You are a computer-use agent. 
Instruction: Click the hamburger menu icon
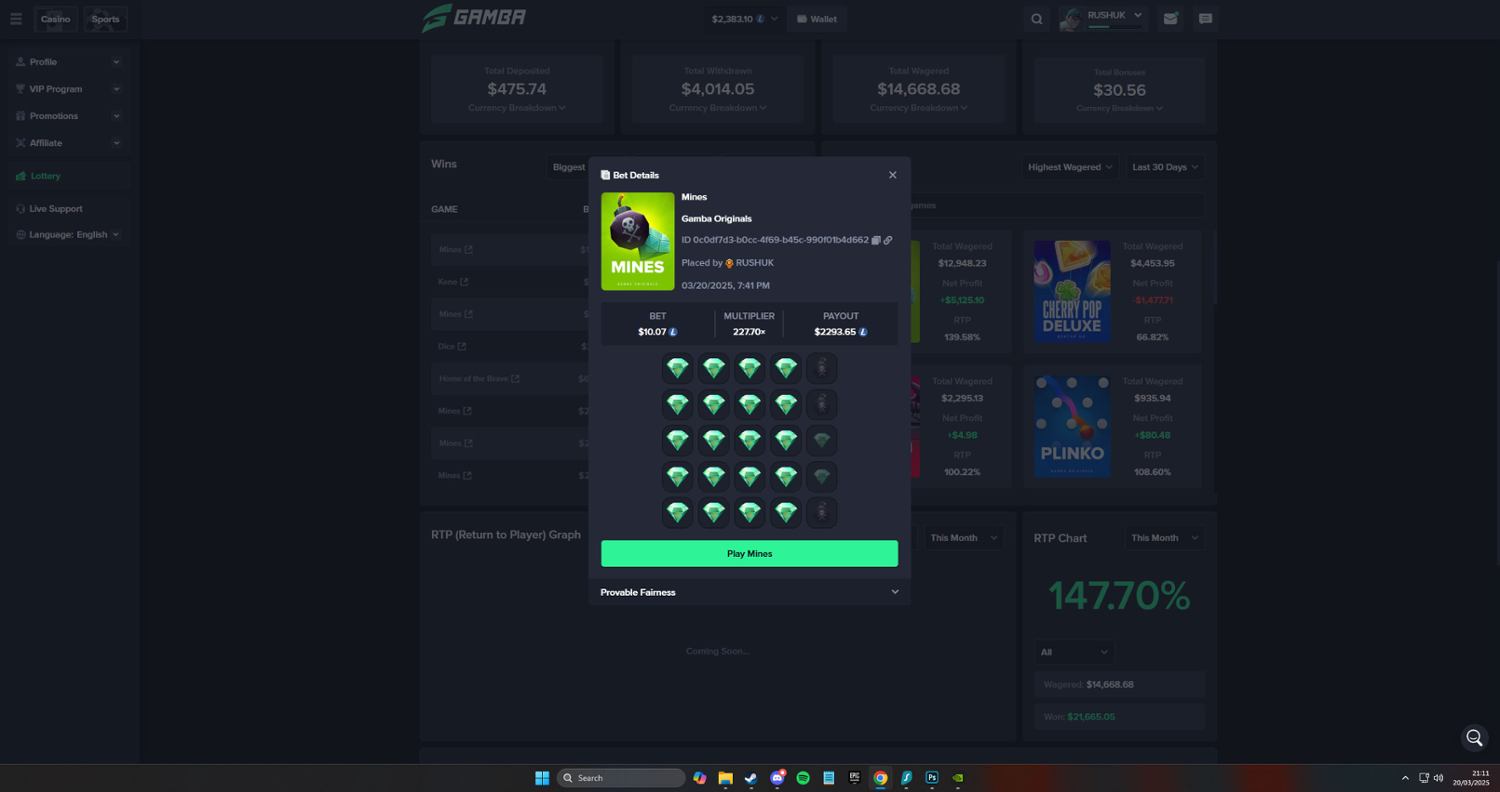(16, 19)
